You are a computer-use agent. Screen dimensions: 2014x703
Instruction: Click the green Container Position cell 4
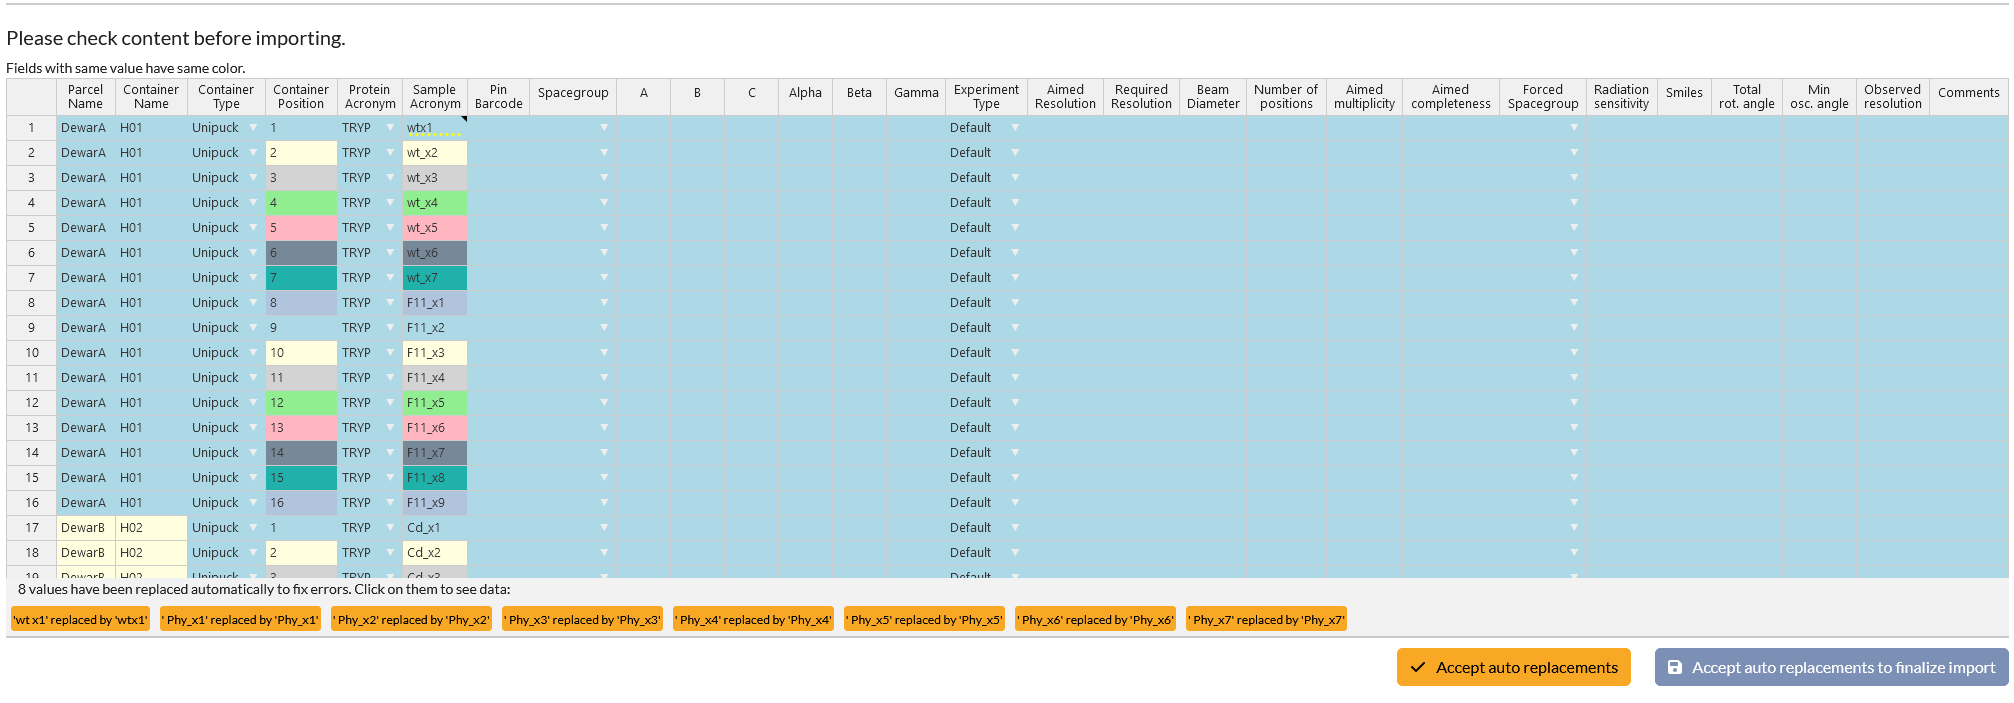[300, 203]
